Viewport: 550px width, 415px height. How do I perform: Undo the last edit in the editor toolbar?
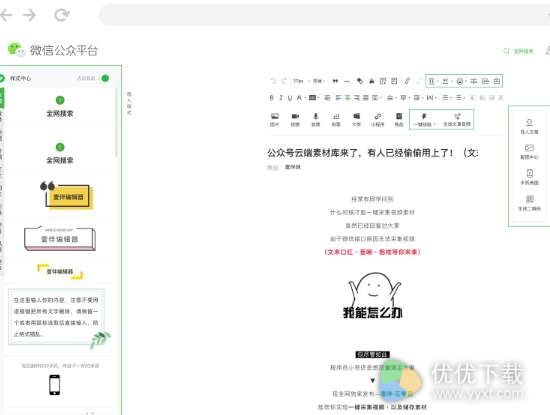click(x=273, y=81)
